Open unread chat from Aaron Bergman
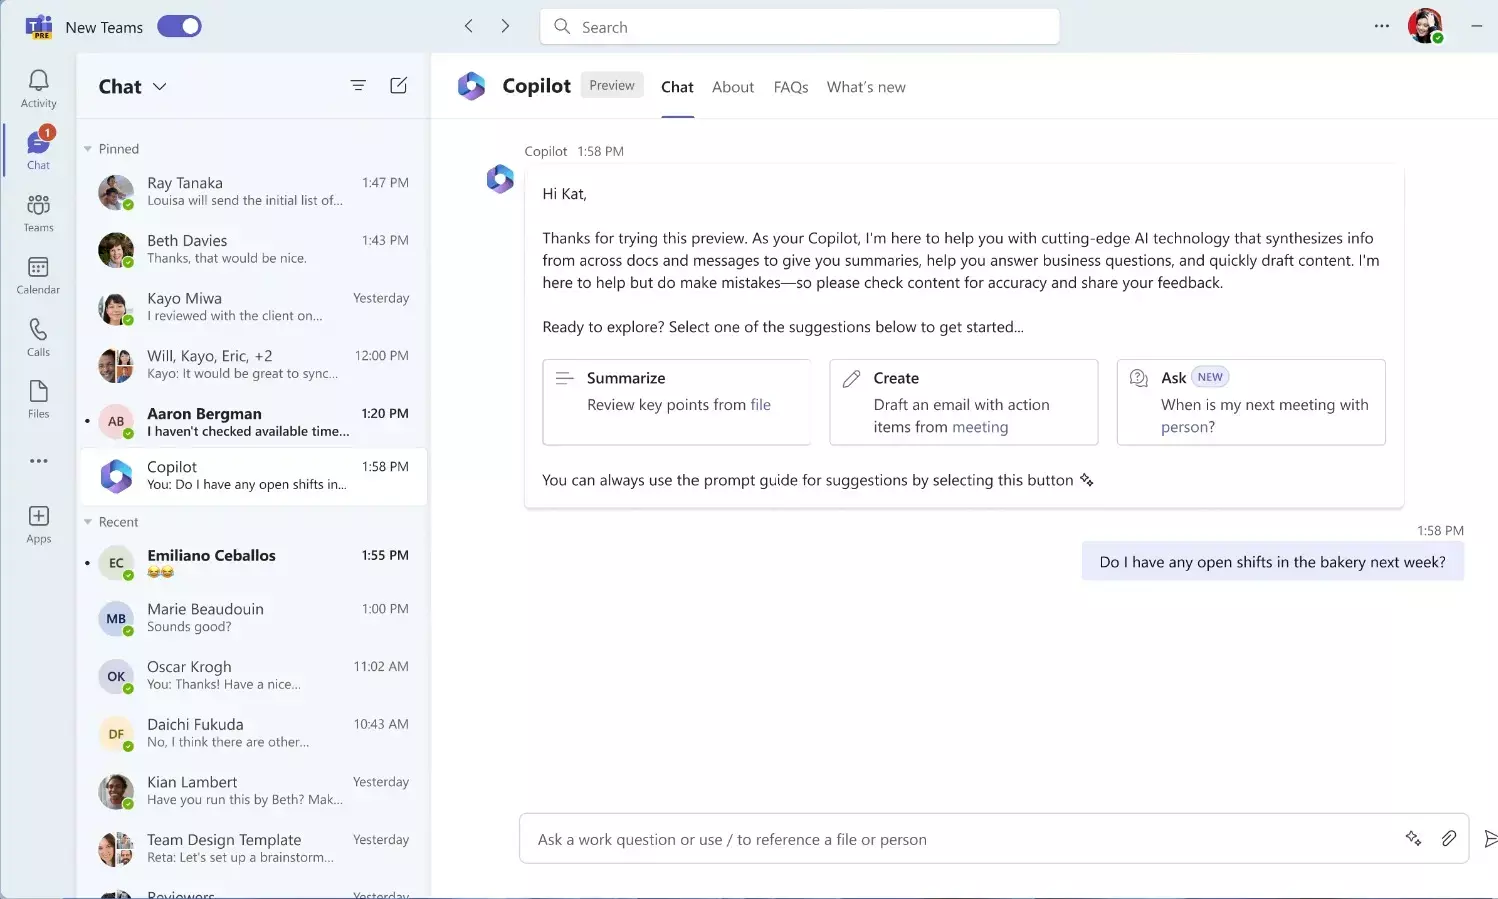 click(x=253, y=422)
